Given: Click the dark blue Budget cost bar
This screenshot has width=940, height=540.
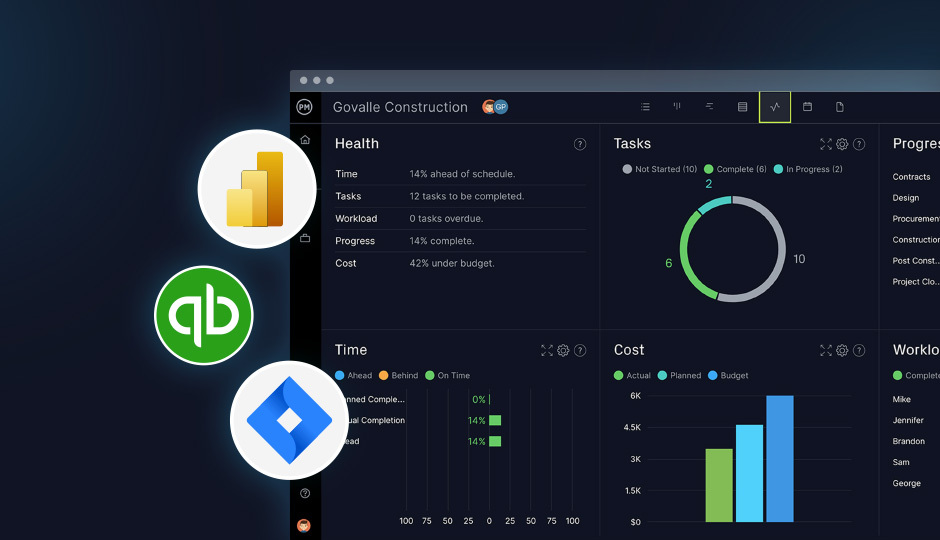Looking at the screenshot, I should point(780,458).
